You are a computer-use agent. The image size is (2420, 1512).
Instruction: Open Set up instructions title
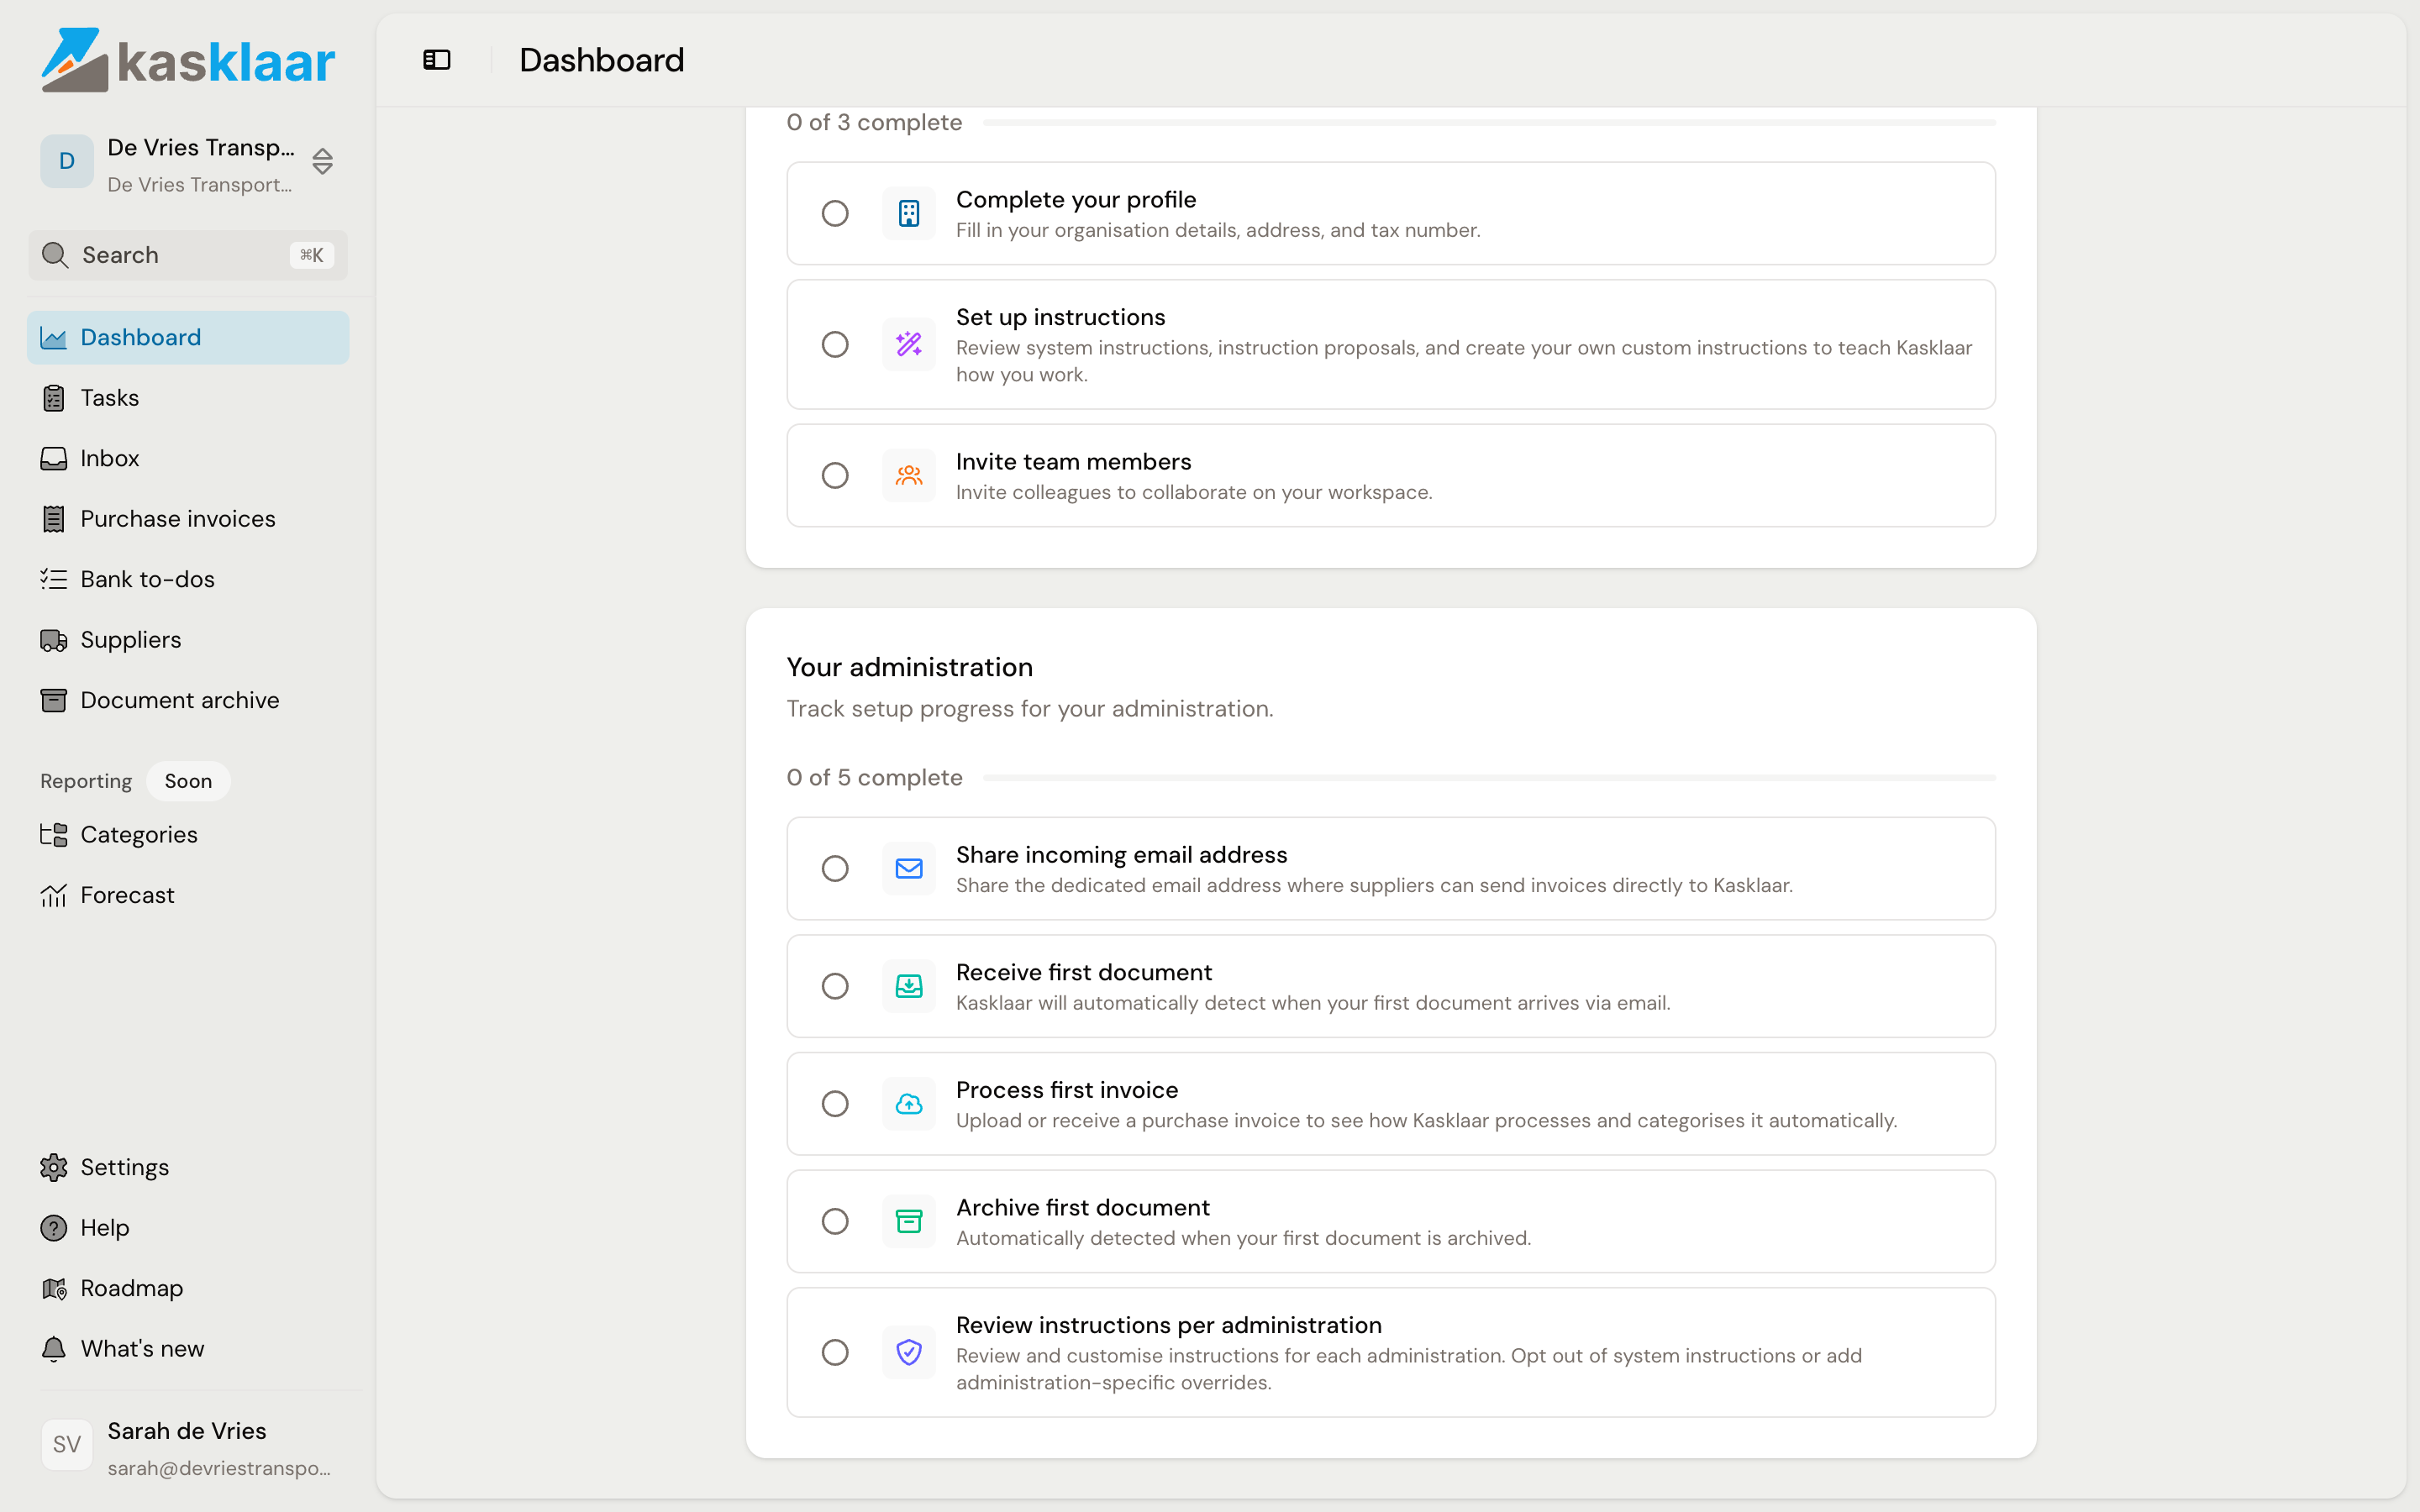coord(1060,317)
